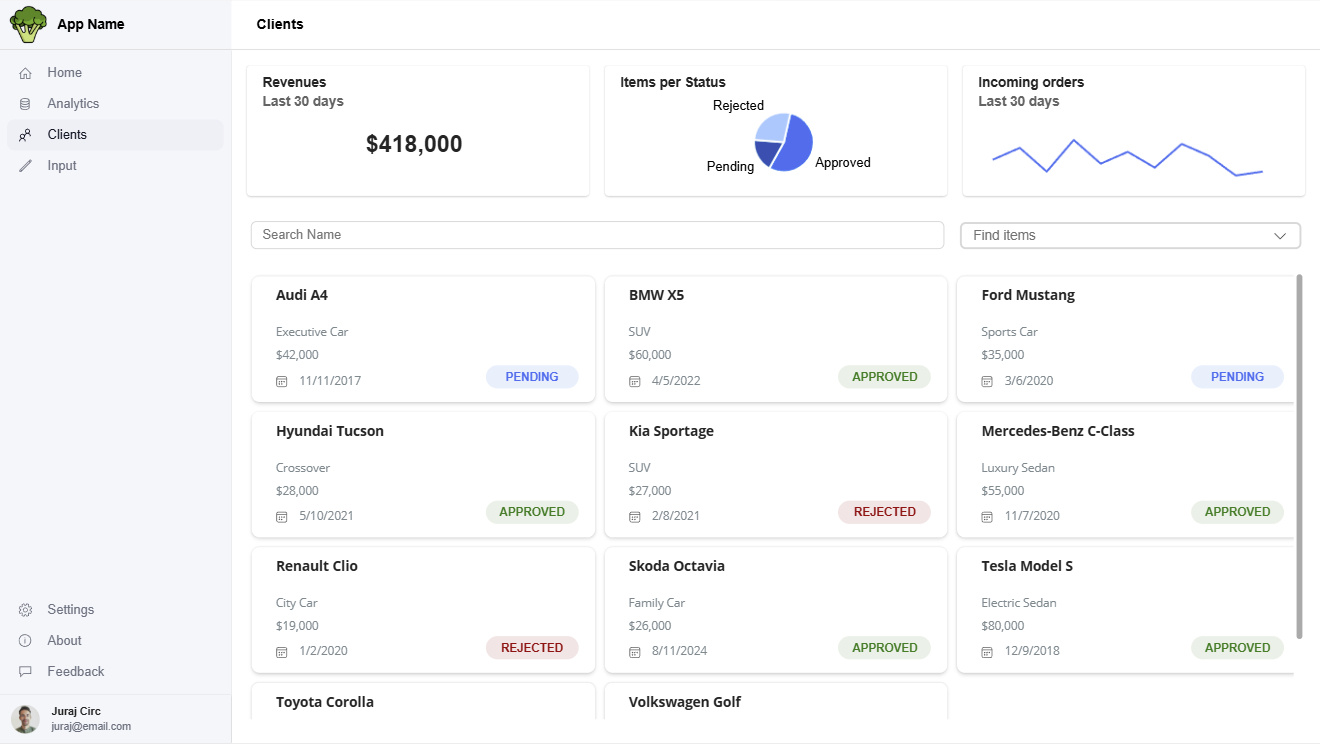Viewport: 1320px width, 744px height.
Task: Click the PENDING badge on Ford Mustang
Action: click(x=1237, y=377)
